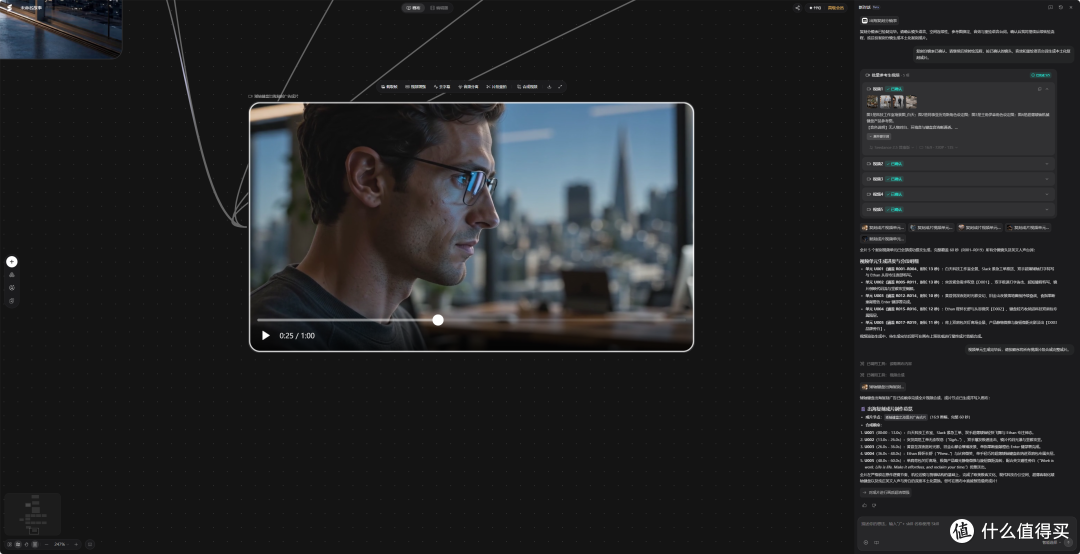Viewport: 1080px width, 554px height.
Task: Click the download icon in video toolbar
Action: tap(549, 87)
